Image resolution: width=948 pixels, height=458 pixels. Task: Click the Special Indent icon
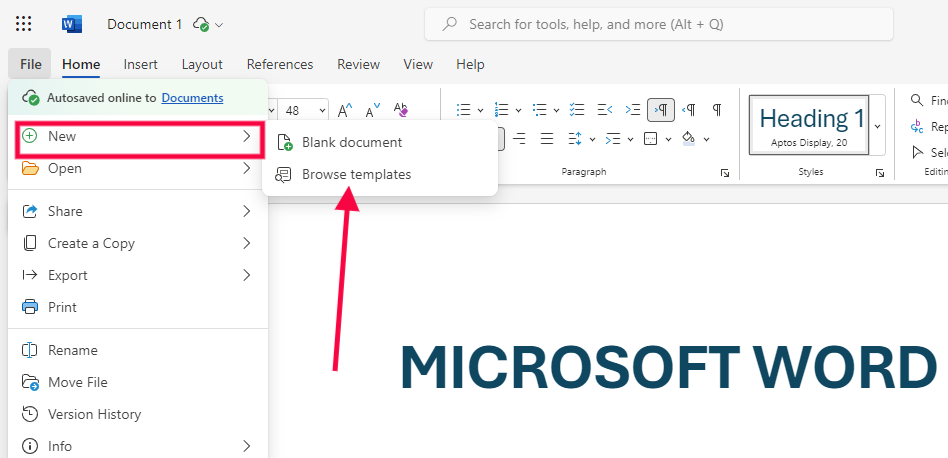click(x=612, y=140)
